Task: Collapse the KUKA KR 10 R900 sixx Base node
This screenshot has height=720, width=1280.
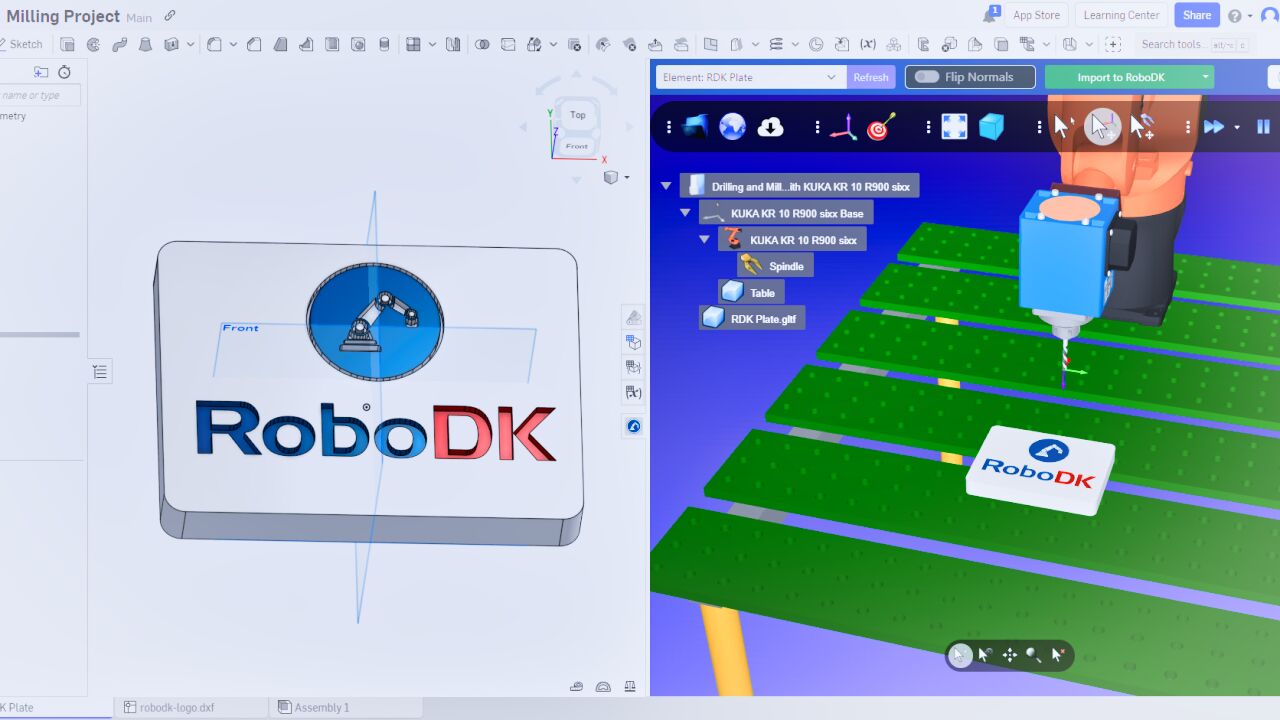Action: pos(685,213)
